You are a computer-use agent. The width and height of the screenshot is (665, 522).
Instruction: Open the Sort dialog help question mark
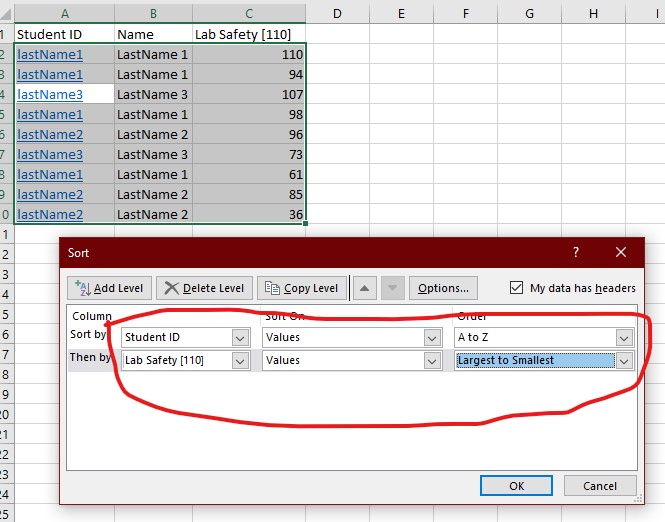click(575, 253)
